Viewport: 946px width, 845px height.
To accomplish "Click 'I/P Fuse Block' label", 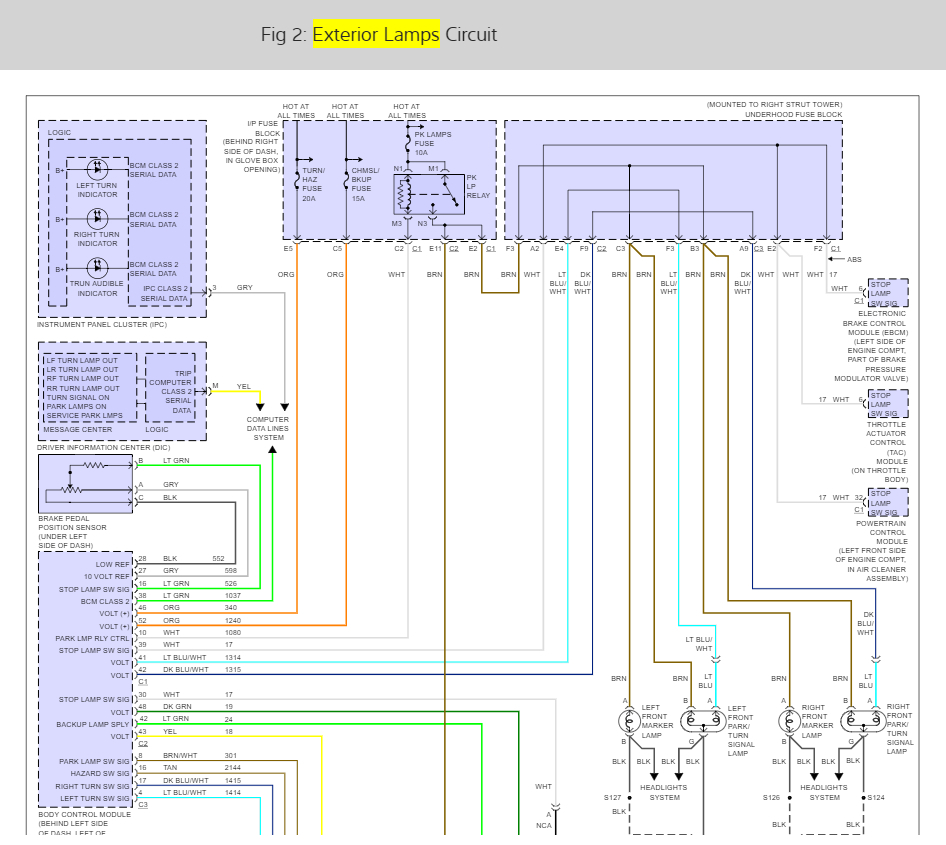I will pos(264,128).
